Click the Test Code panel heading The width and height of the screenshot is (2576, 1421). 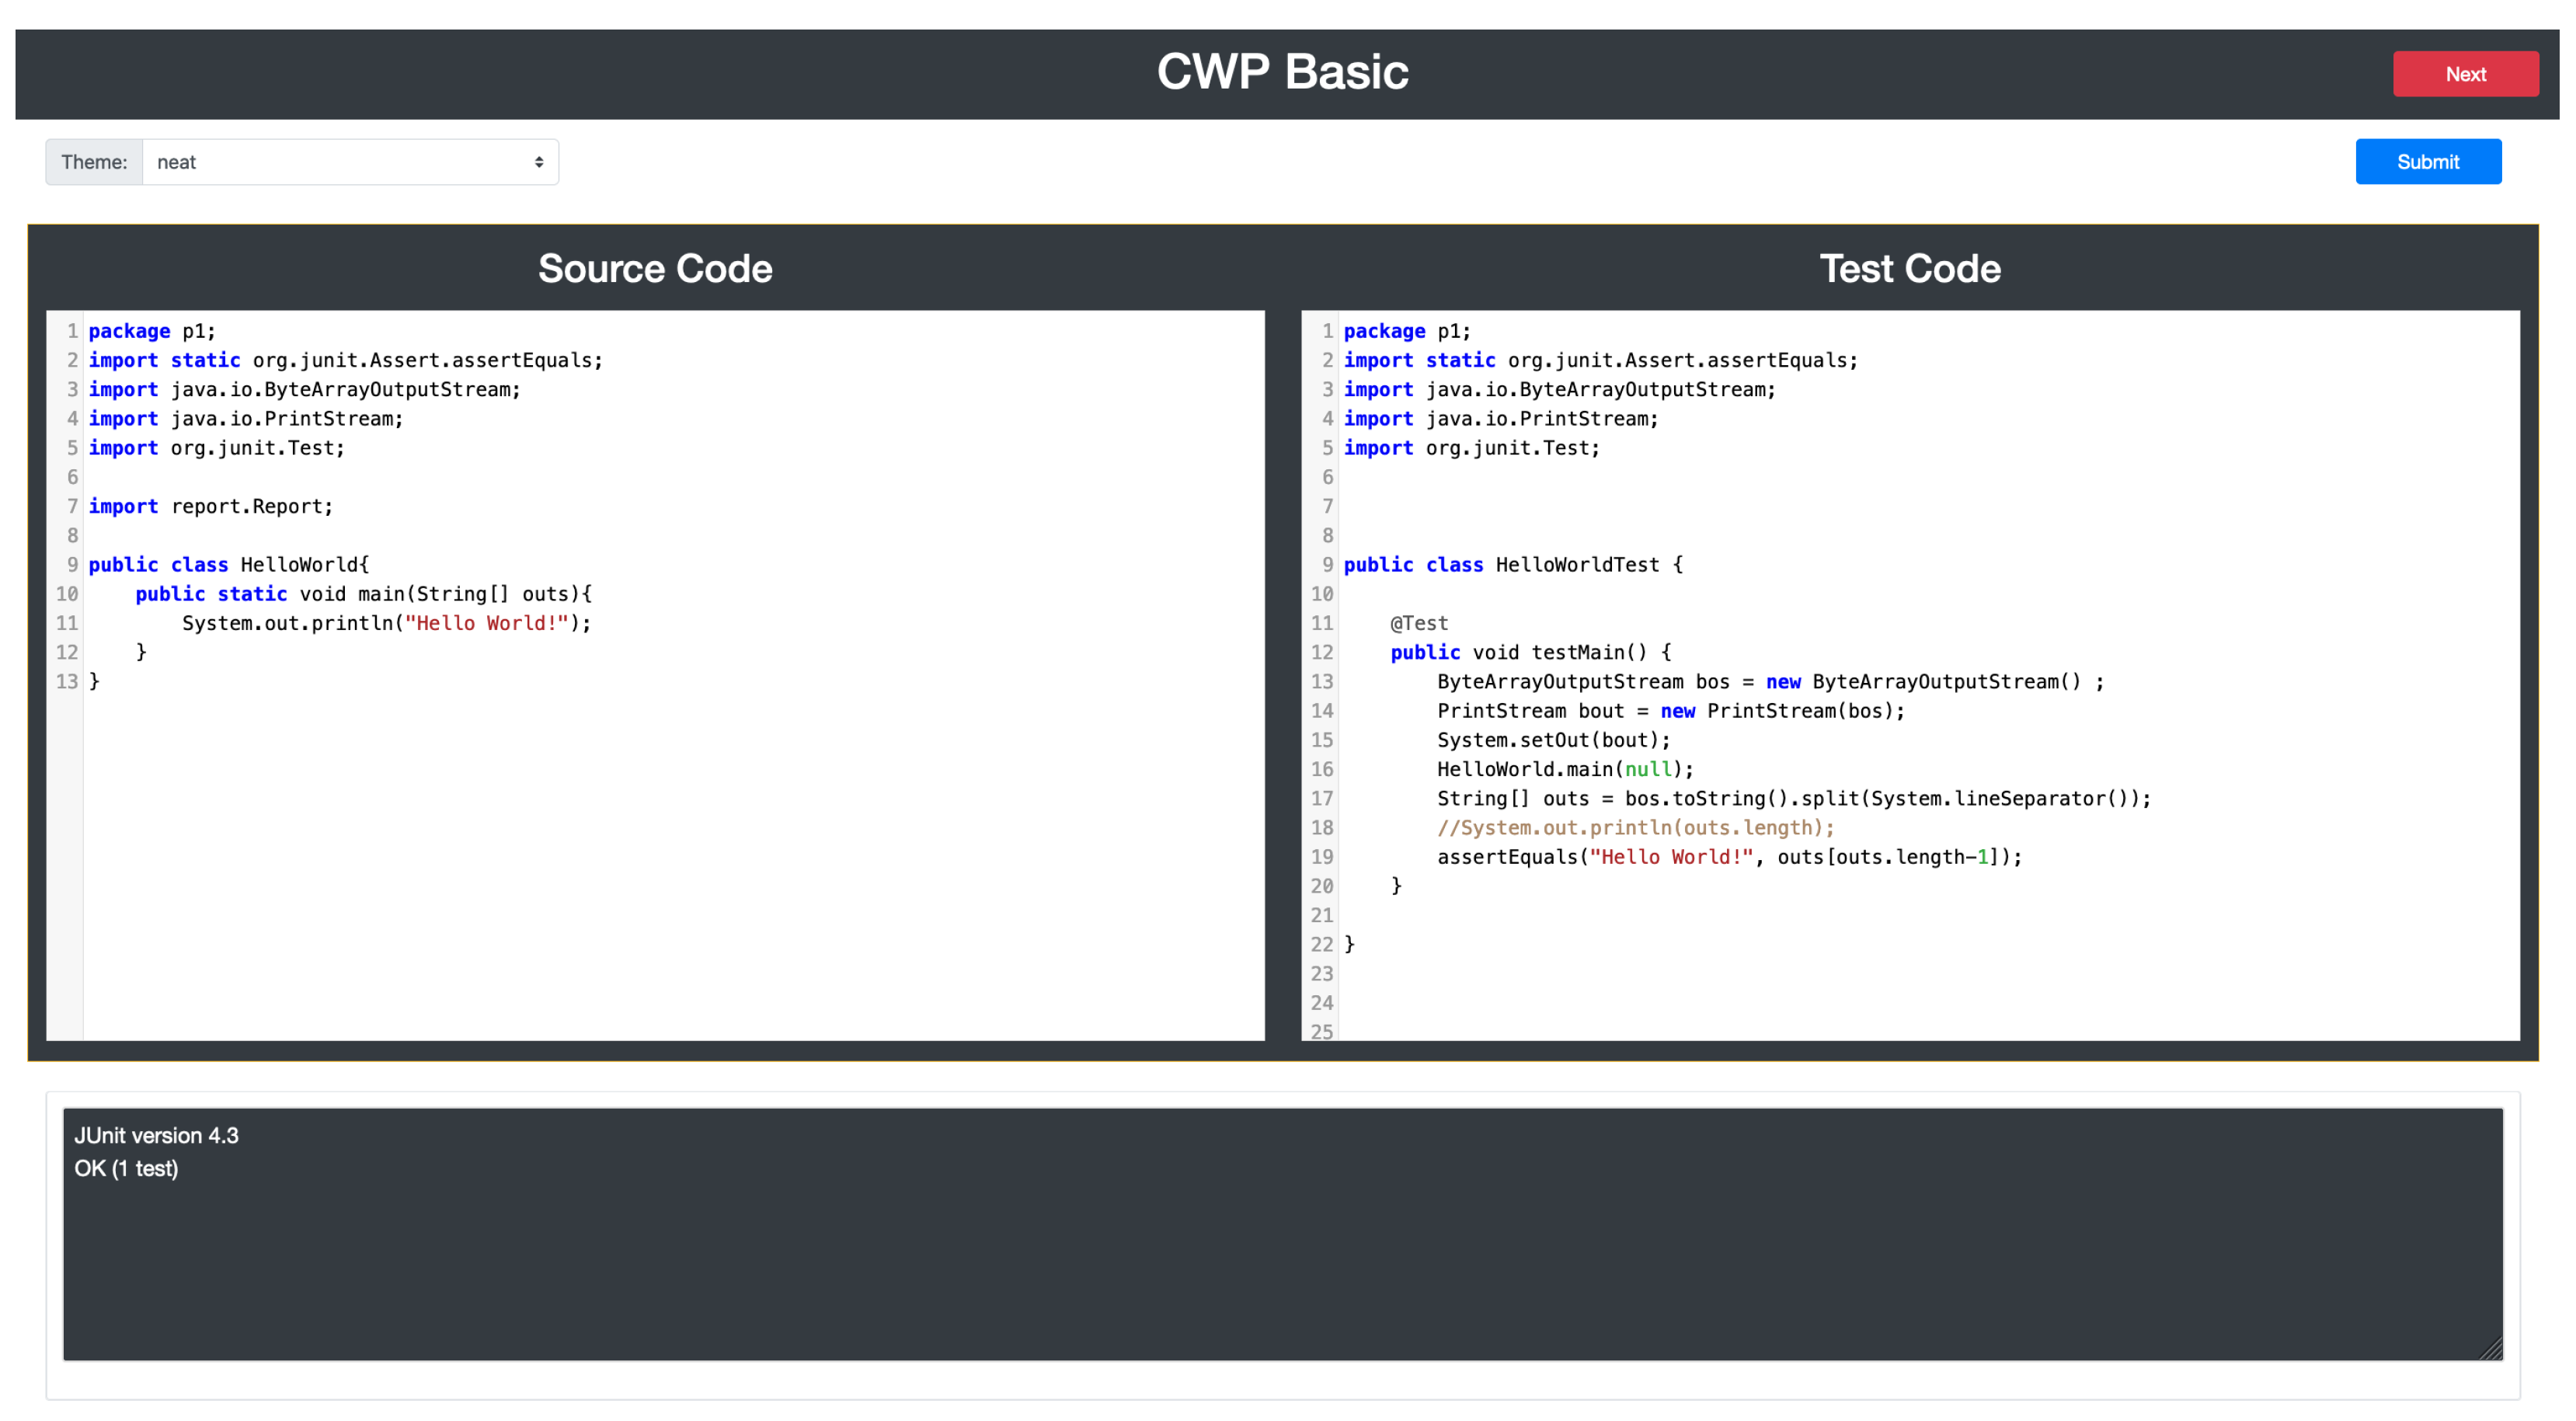click(1909, 269)
